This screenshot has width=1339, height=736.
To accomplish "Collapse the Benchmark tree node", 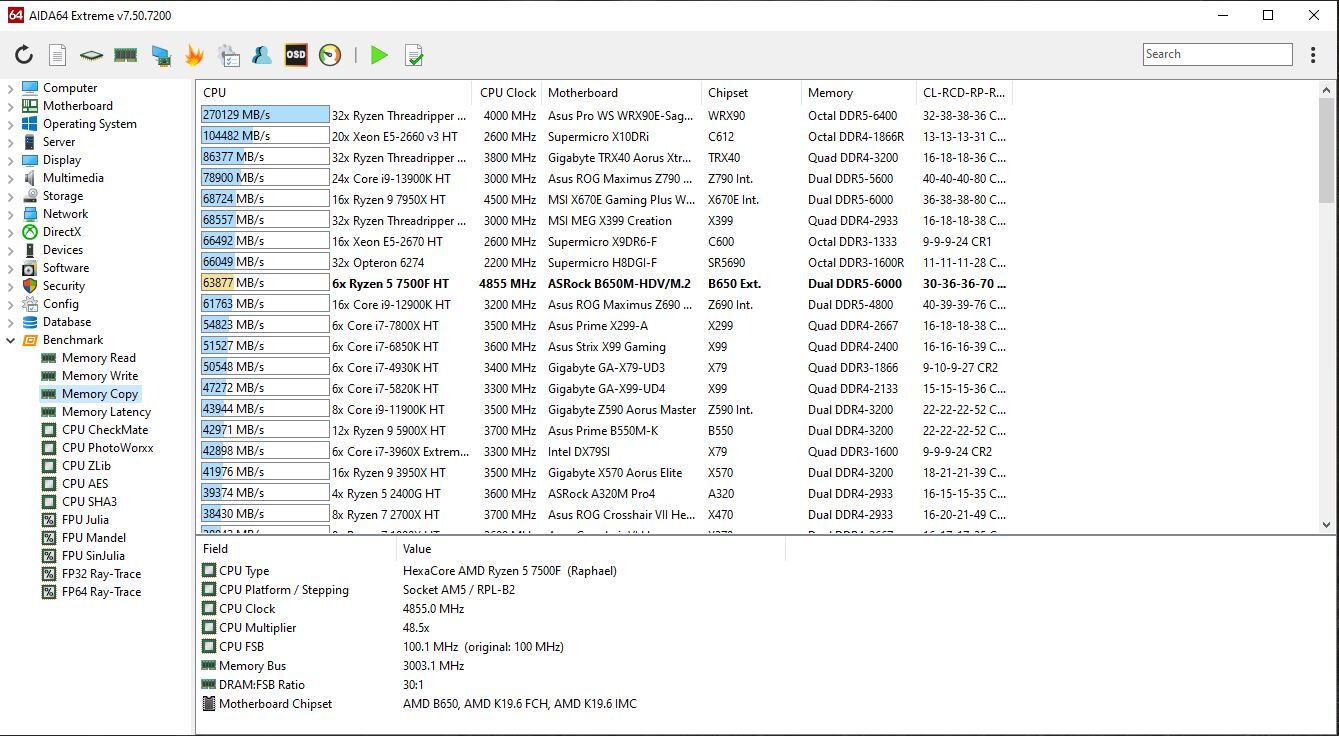I will pos(10,340).
